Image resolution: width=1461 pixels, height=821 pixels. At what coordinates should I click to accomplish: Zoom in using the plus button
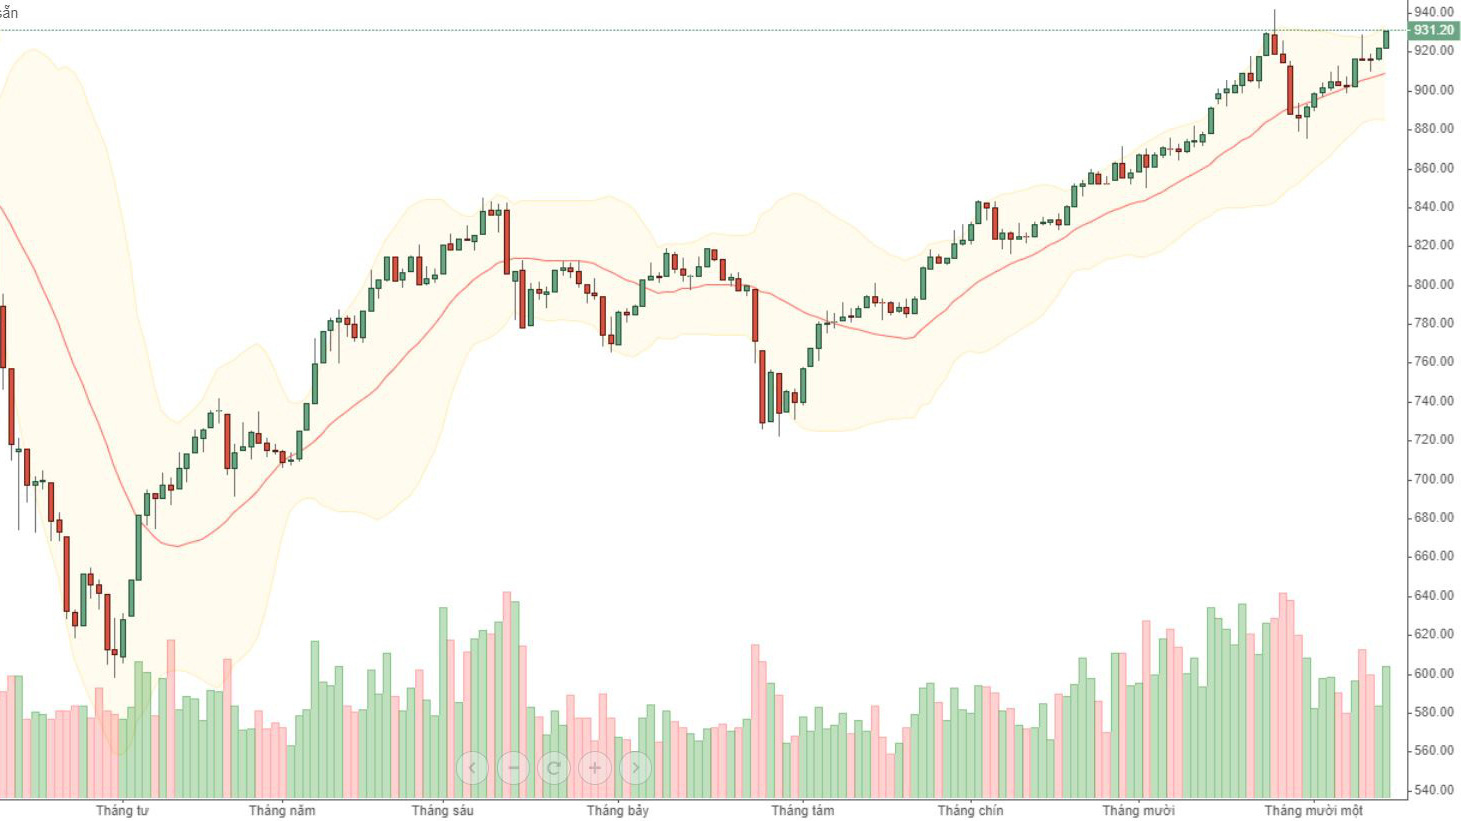coord(594,768)
